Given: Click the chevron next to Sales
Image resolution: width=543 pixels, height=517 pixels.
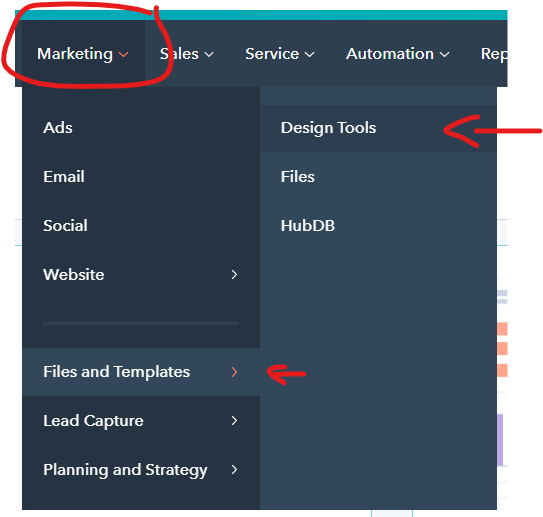Looking at the screenshot, I should coord(209,55).
